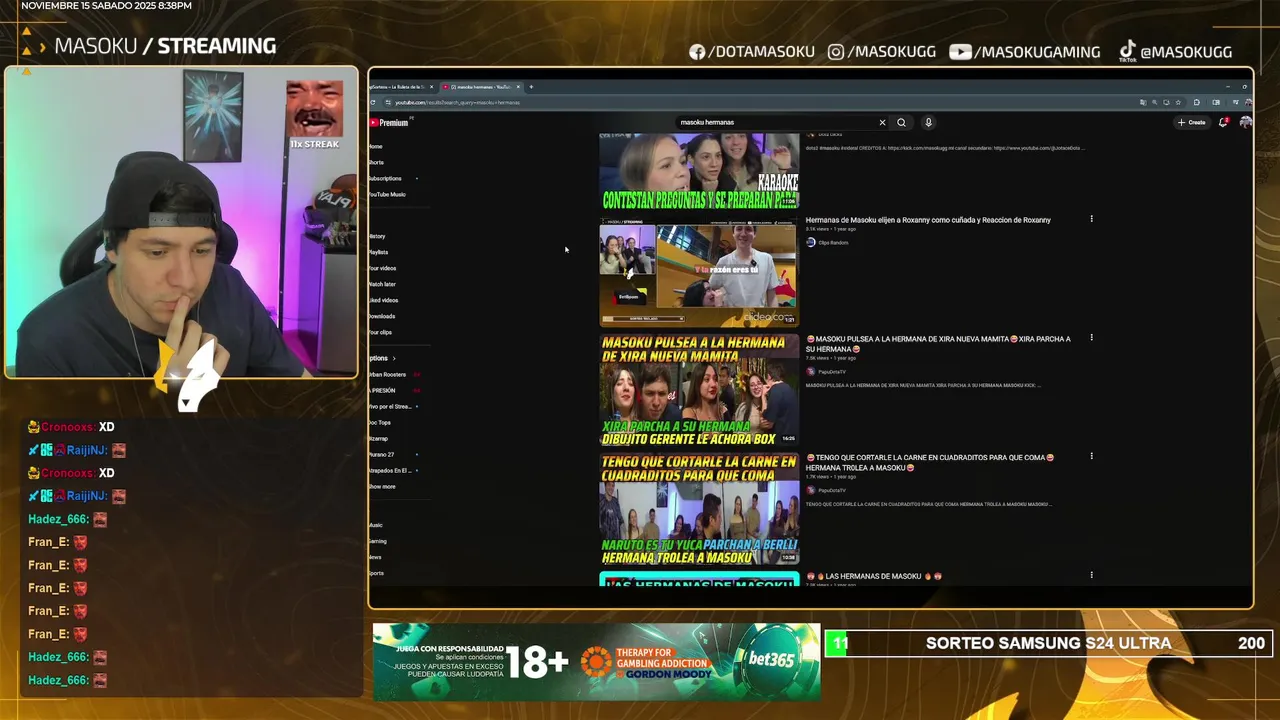Open a new browser tab with plus
This screenshot has width=1280, height=720.
click(531, 87)
